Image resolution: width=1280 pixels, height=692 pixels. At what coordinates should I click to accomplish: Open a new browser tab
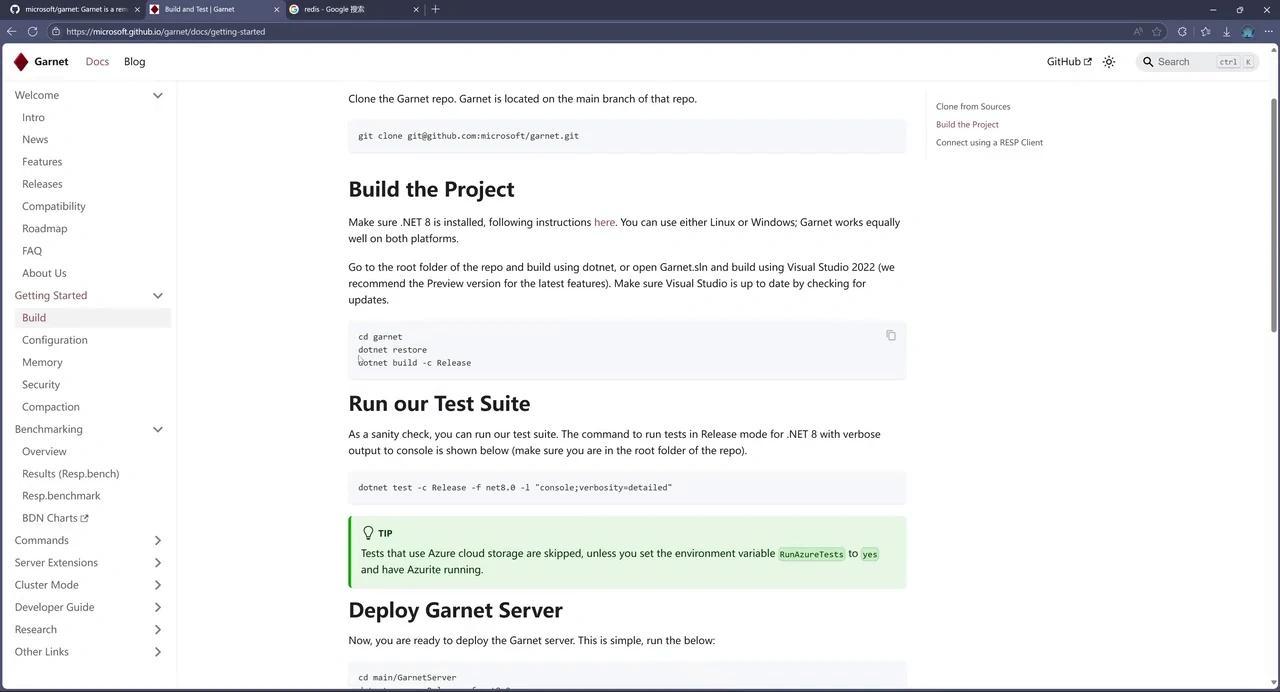tap(435, 10)
